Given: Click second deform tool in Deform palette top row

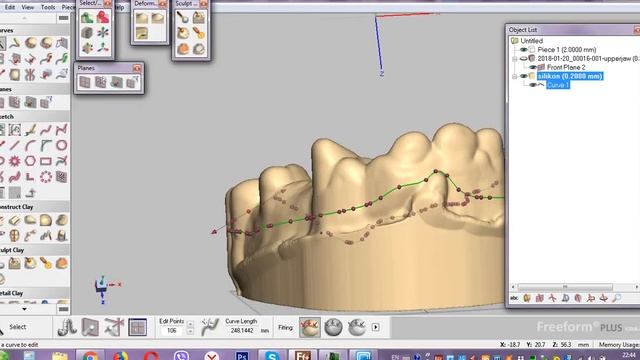Looking at the screenshot, I should (158, 18).
